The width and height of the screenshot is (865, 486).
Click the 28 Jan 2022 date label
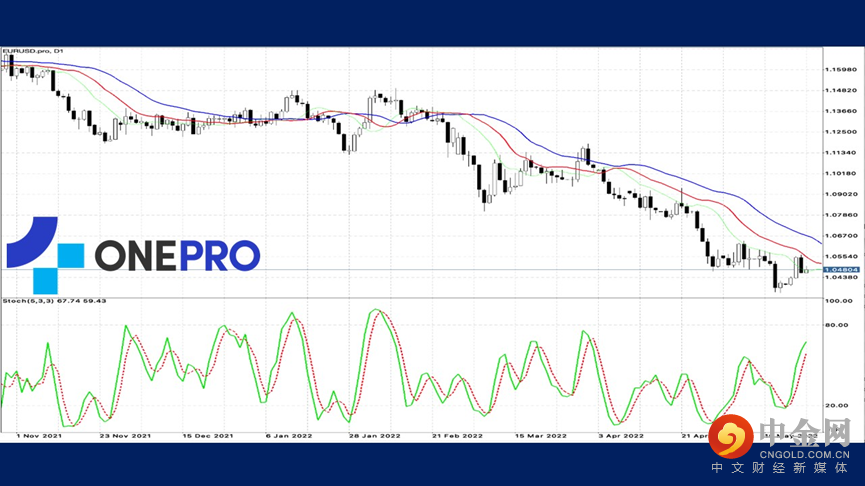pos(375,436)
